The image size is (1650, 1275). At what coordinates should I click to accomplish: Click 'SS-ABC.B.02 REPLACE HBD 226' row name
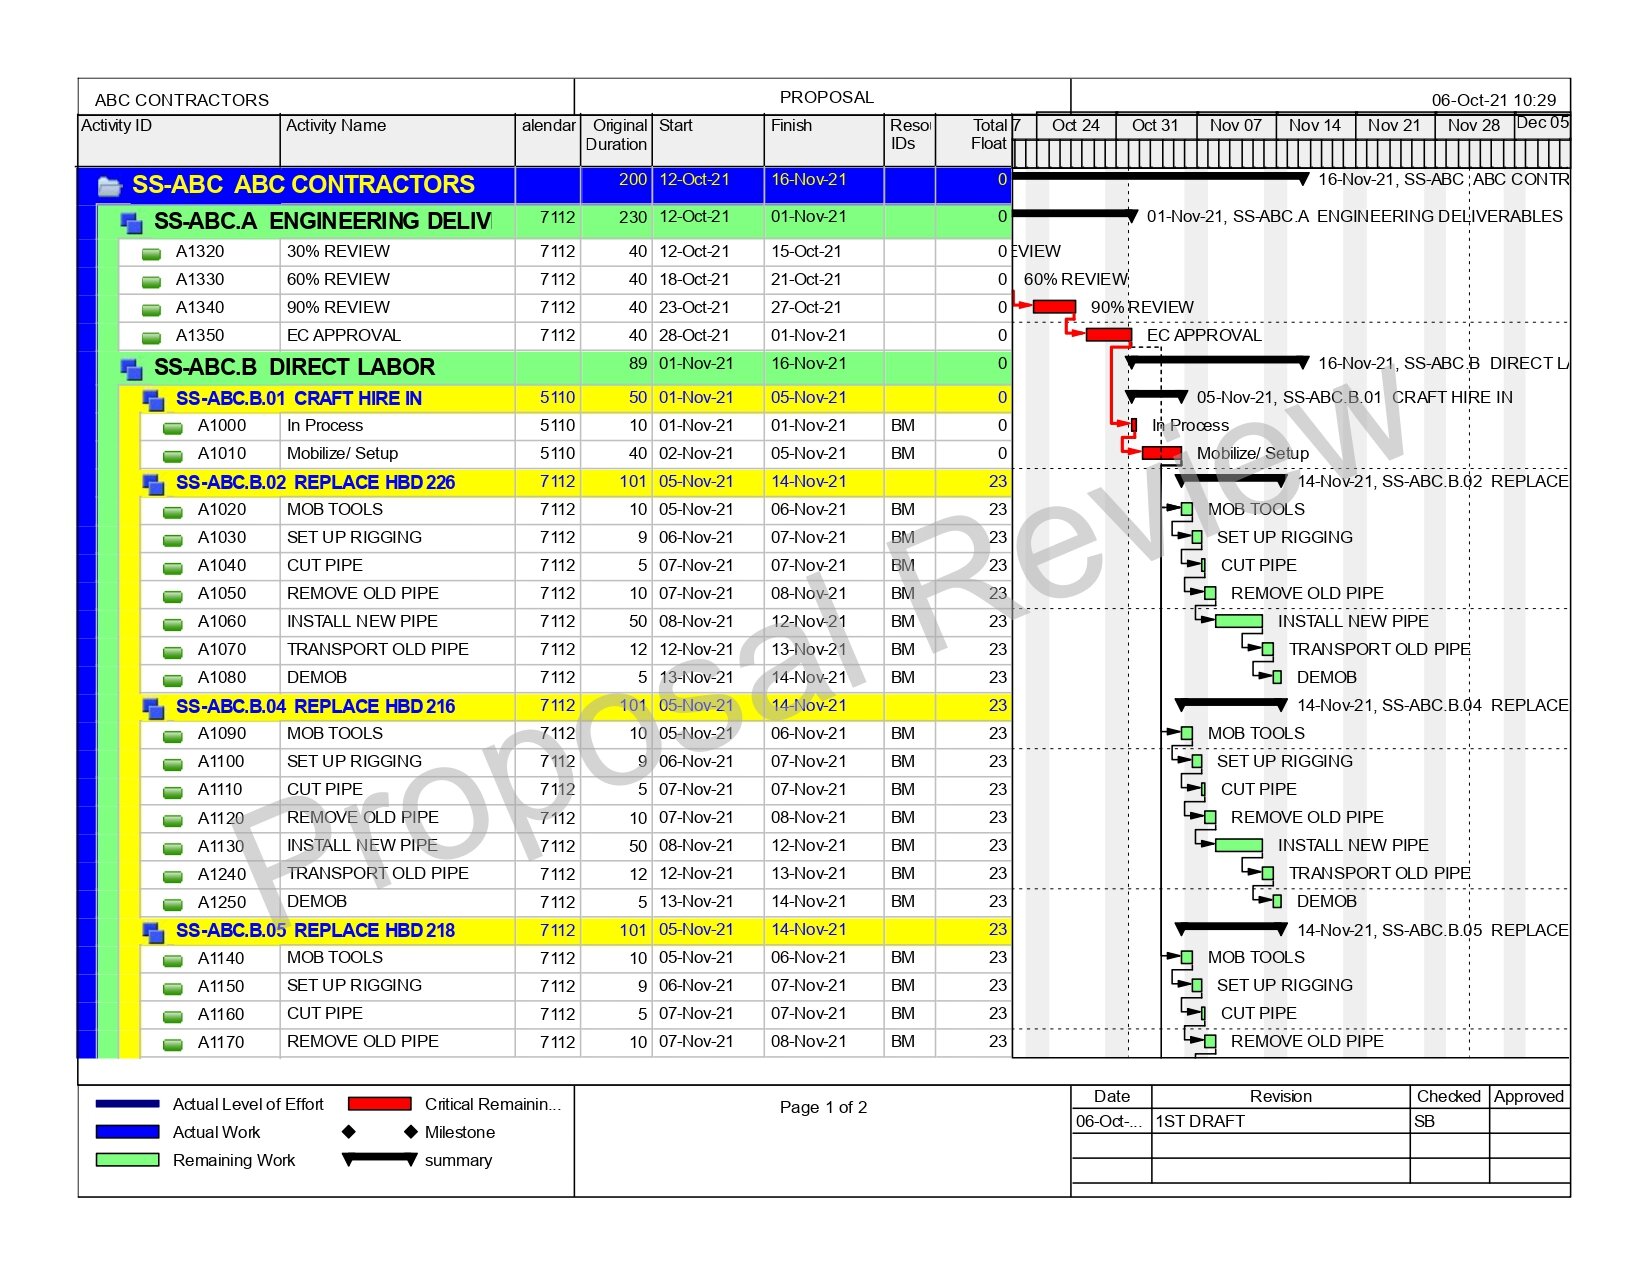click(x=315, y=483)
